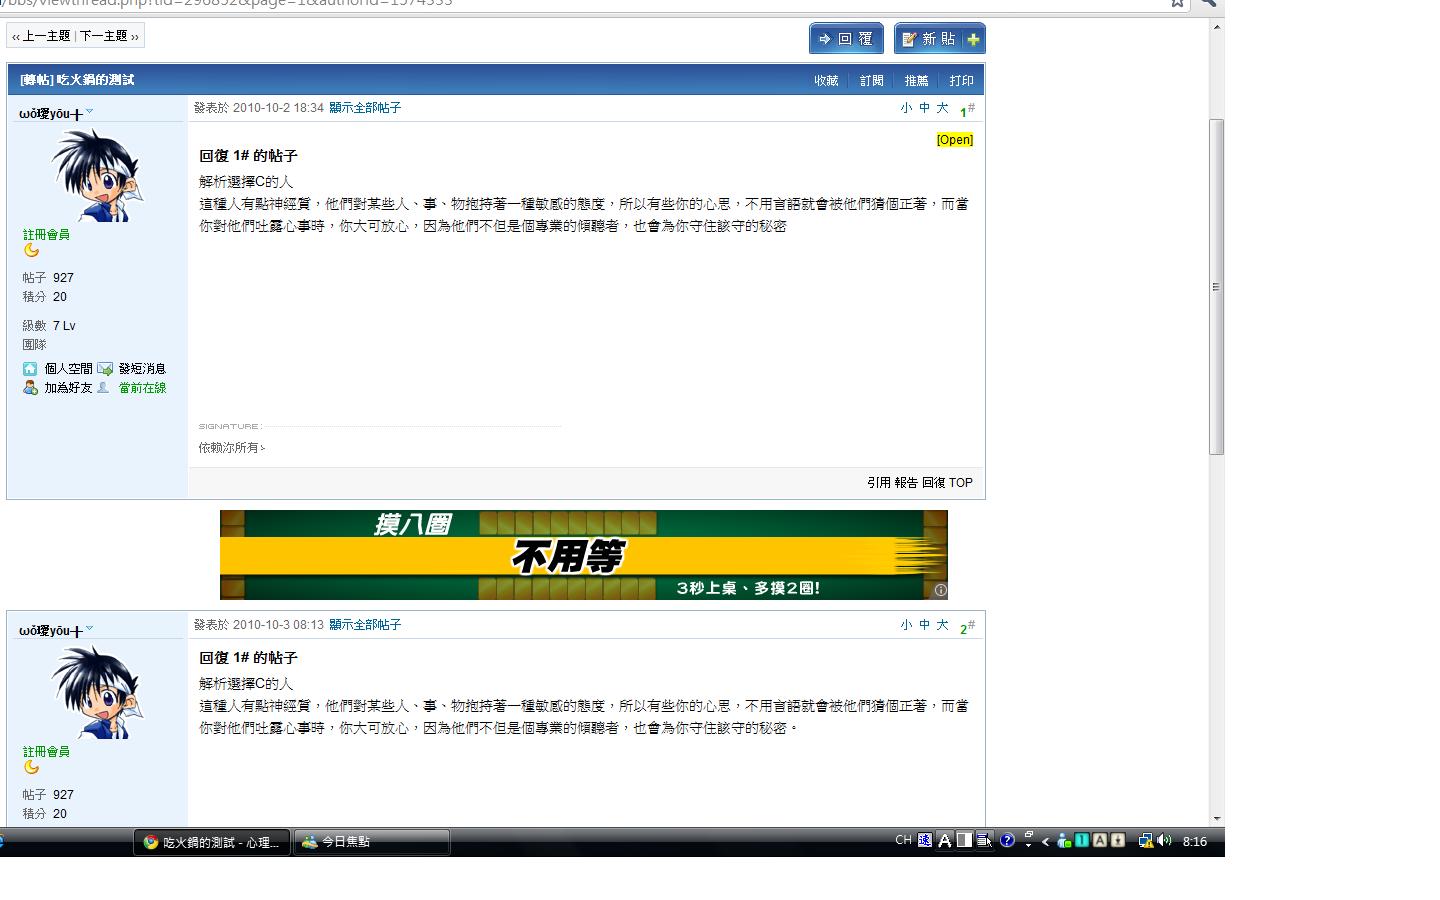Set small font 小 for post 1
This screenshot has height=900, width=1440.
(x=906, y=108)
